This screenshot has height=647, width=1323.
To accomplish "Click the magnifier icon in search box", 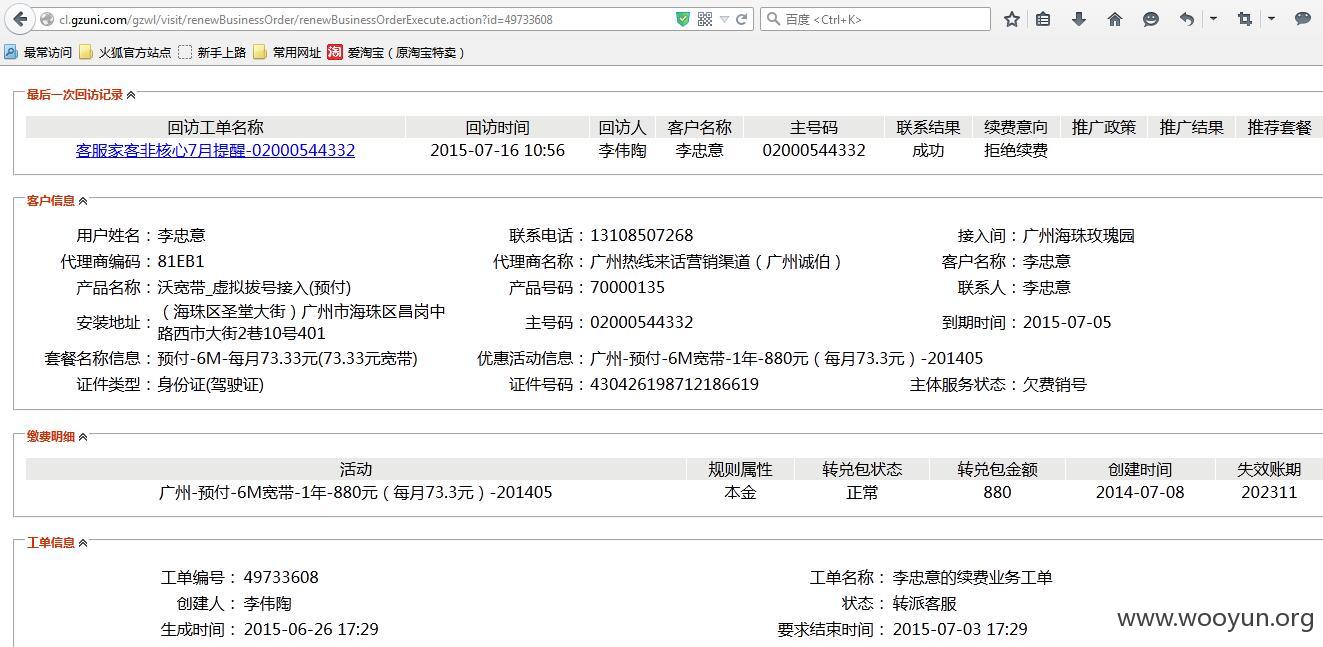I will 772,19.
